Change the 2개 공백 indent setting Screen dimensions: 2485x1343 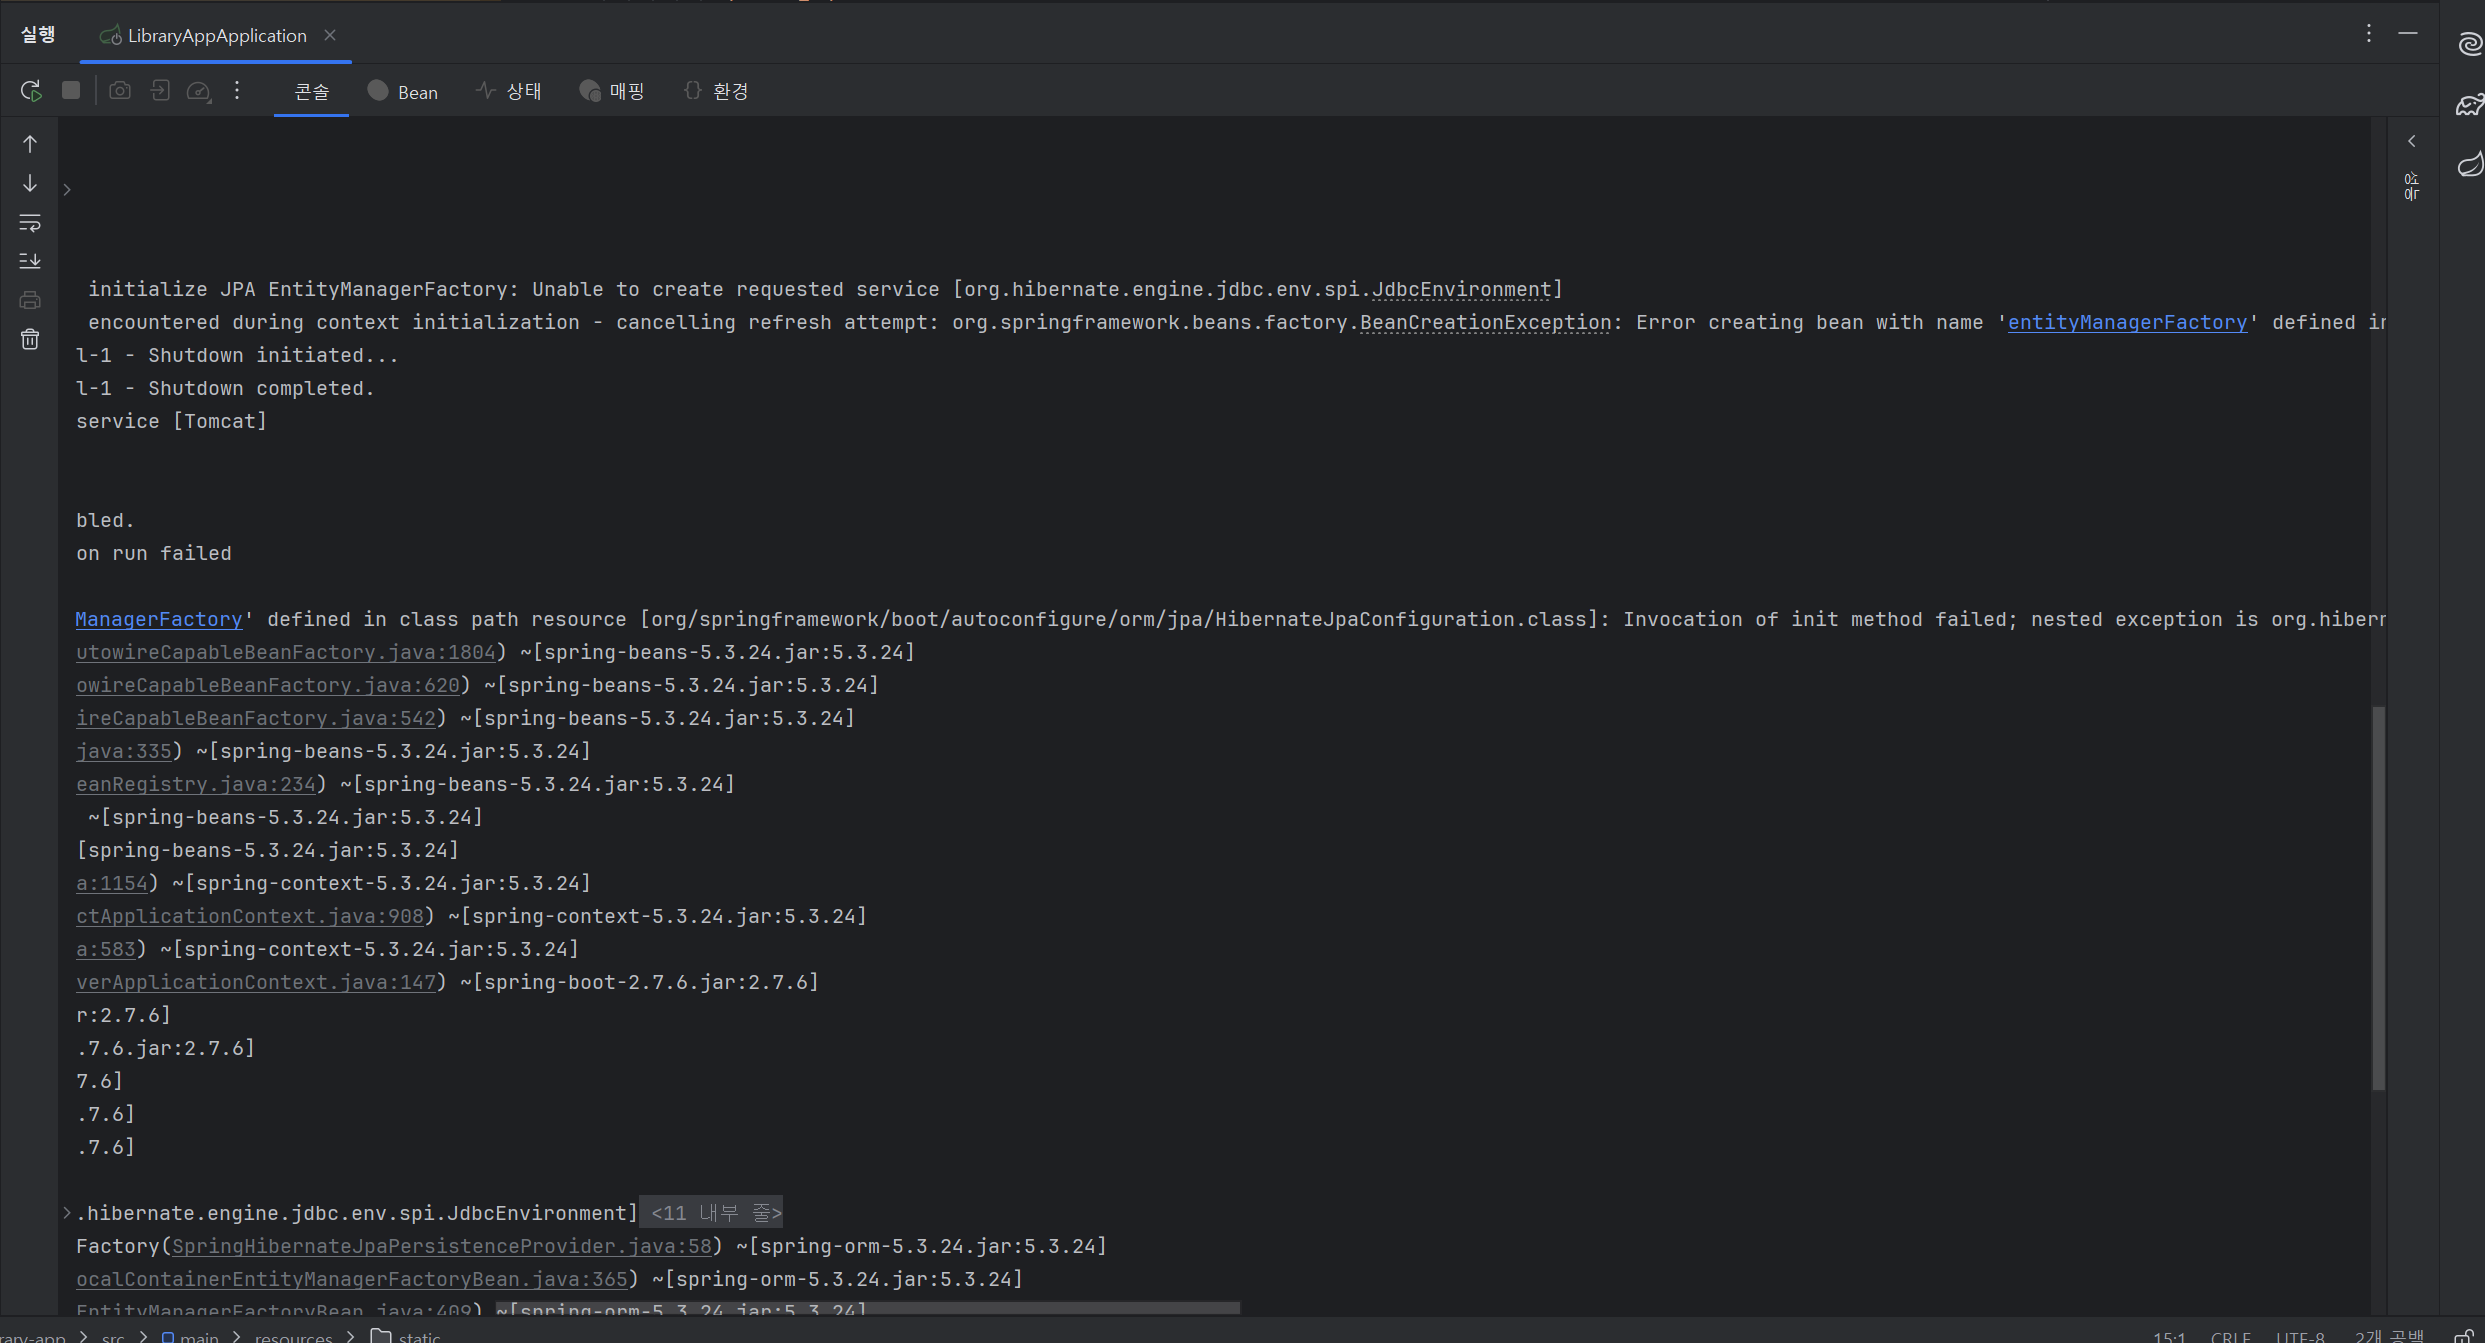2389,1336
